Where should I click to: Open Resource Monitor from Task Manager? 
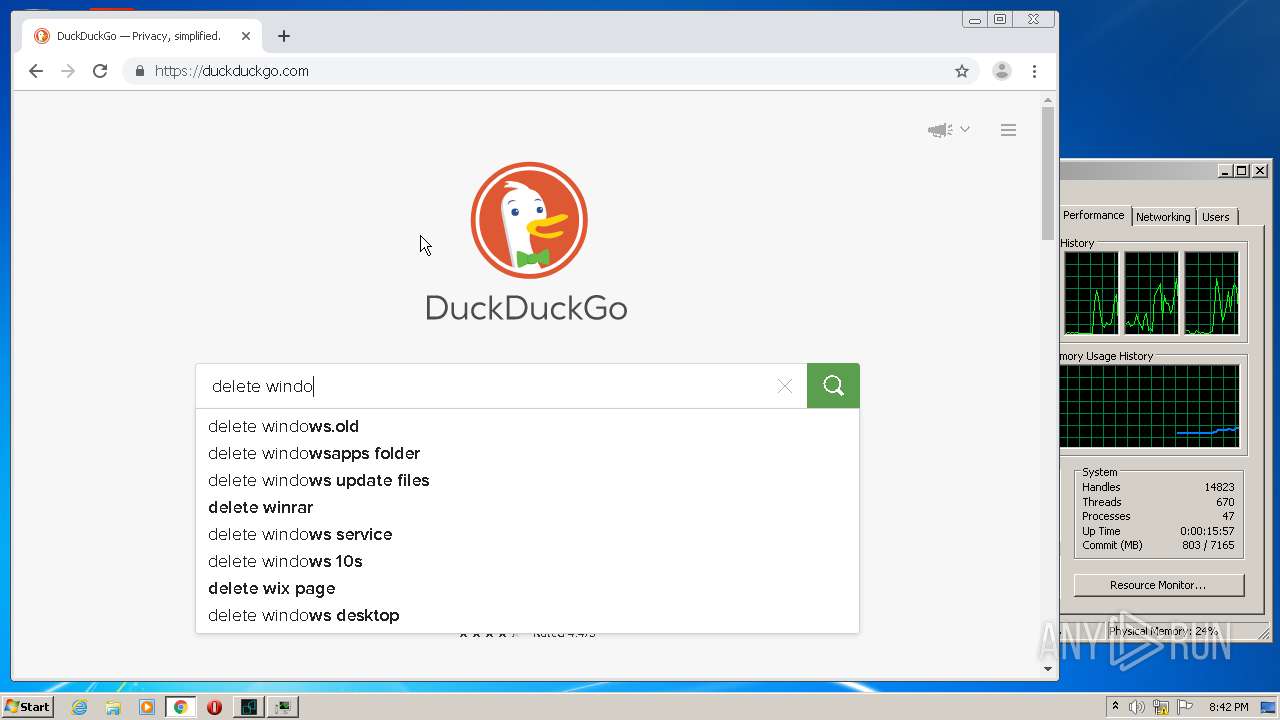point(1158,585)
